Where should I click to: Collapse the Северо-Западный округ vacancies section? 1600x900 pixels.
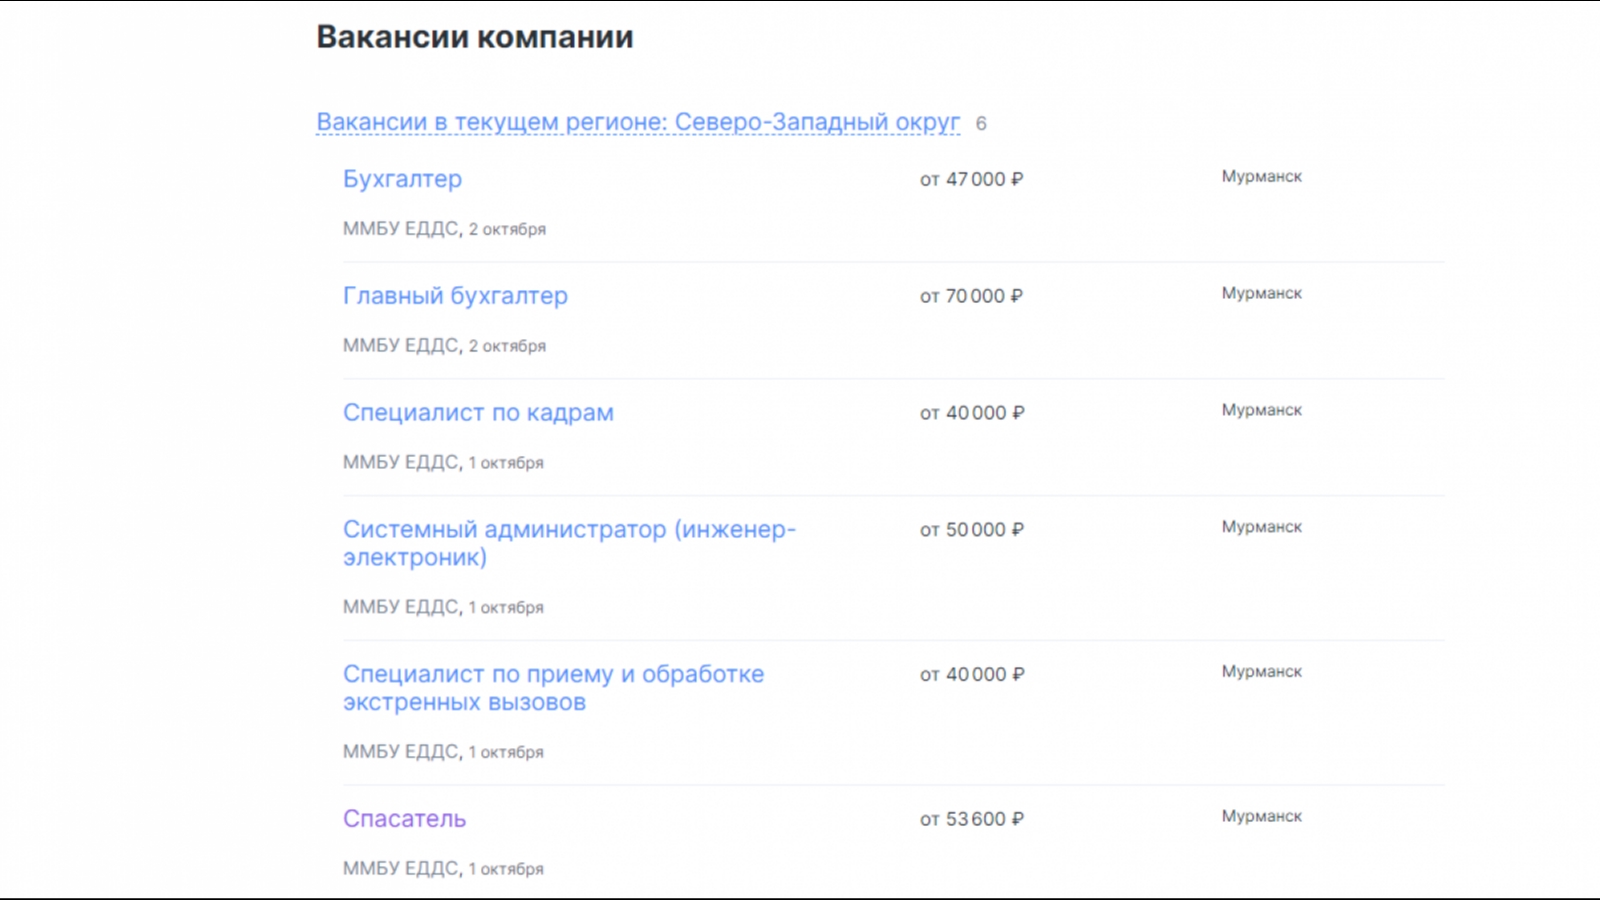[x=638, y=122]
